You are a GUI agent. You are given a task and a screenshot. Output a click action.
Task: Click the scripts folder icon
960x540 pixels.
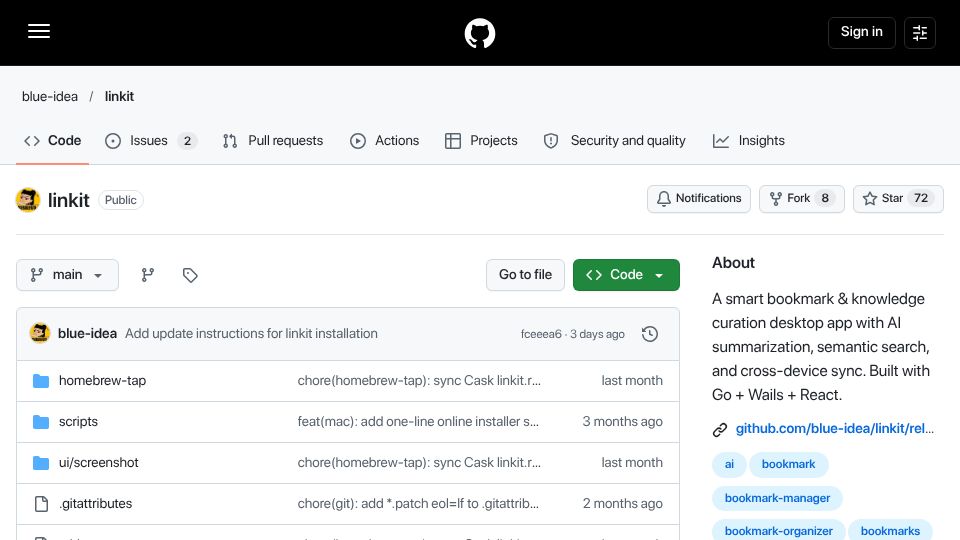[41, 422]
